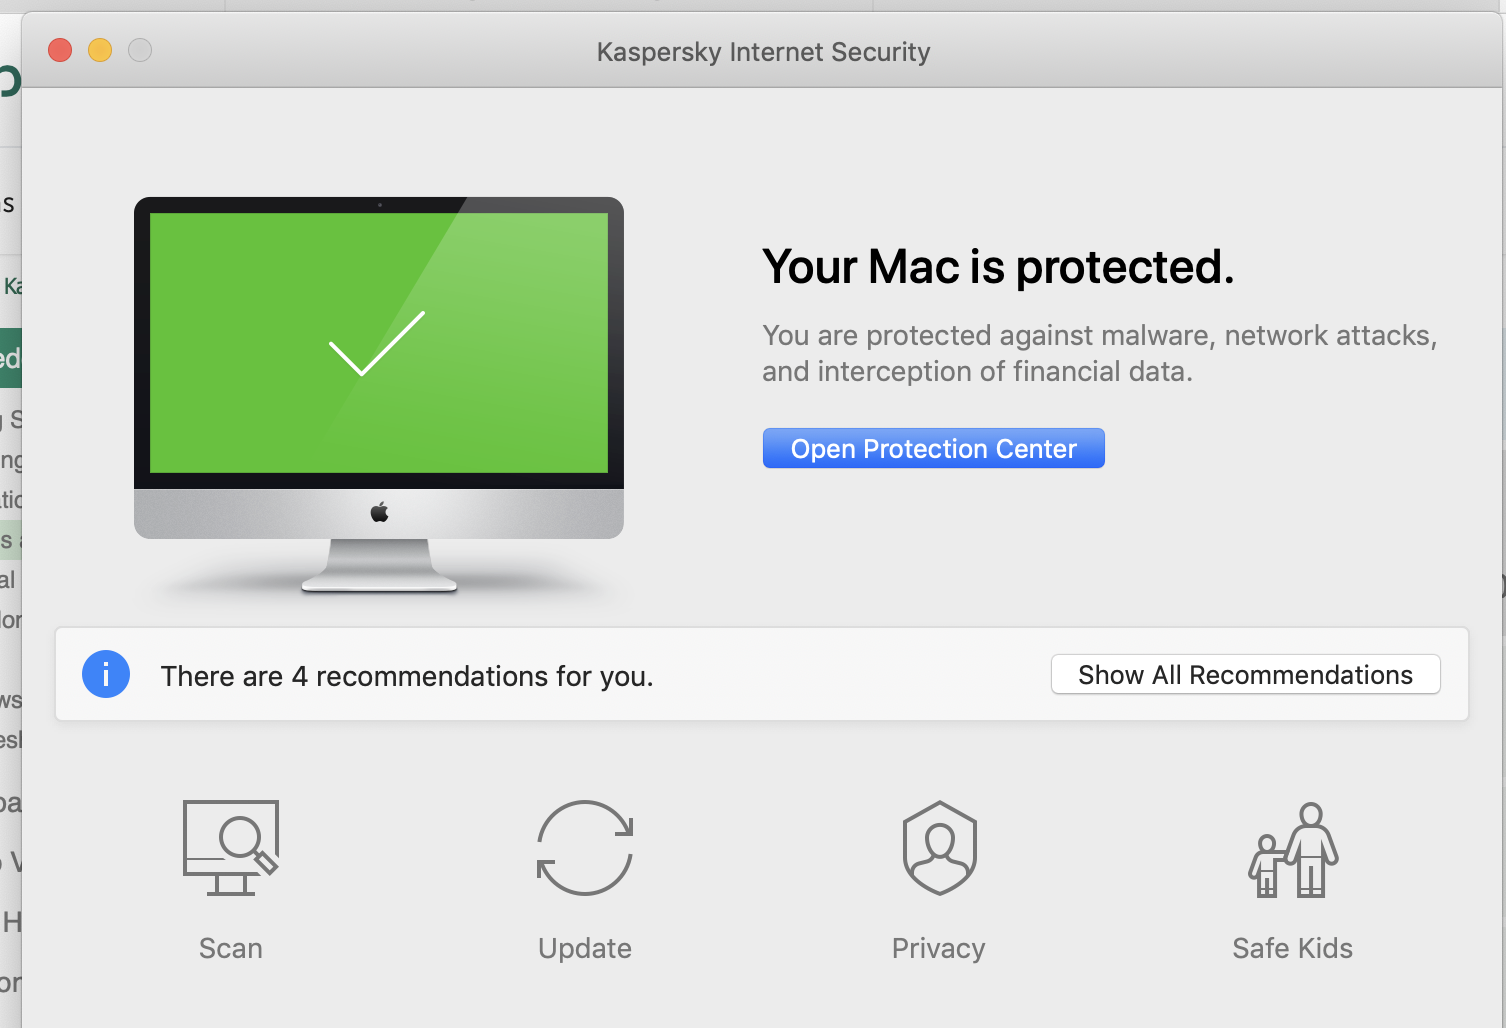Select the Scan text label
Viewport: 1506px width, 1028px height.
coord(231,948)
